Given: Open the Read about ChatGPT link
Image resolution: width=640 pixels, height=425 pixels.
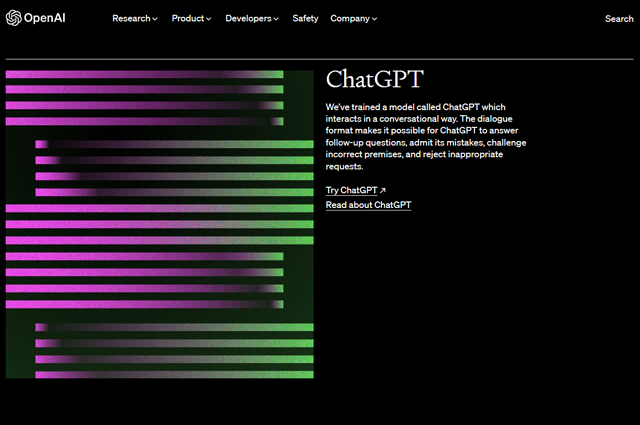Looking at the screenshot, I should (x=368, y=205).
